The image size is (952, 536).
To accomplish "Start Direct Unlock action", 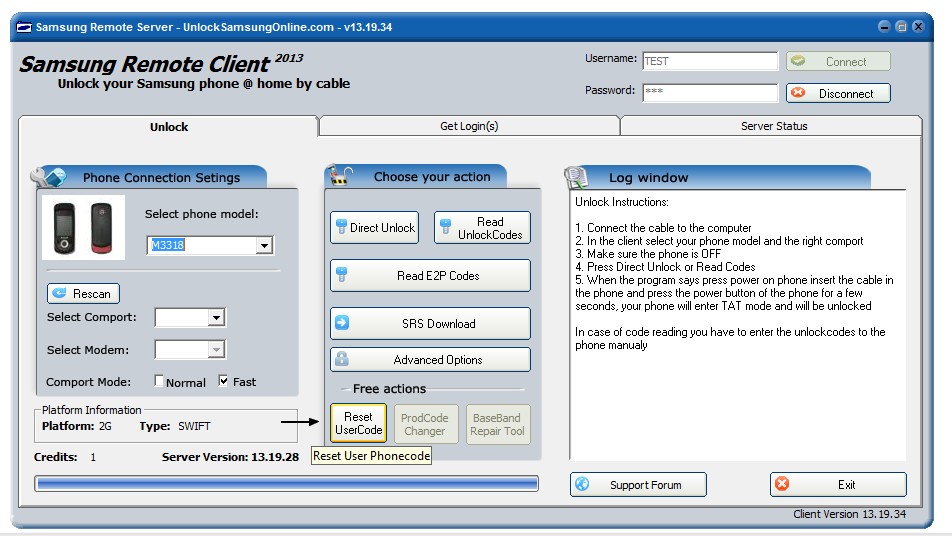I will (x=375, y=228).
